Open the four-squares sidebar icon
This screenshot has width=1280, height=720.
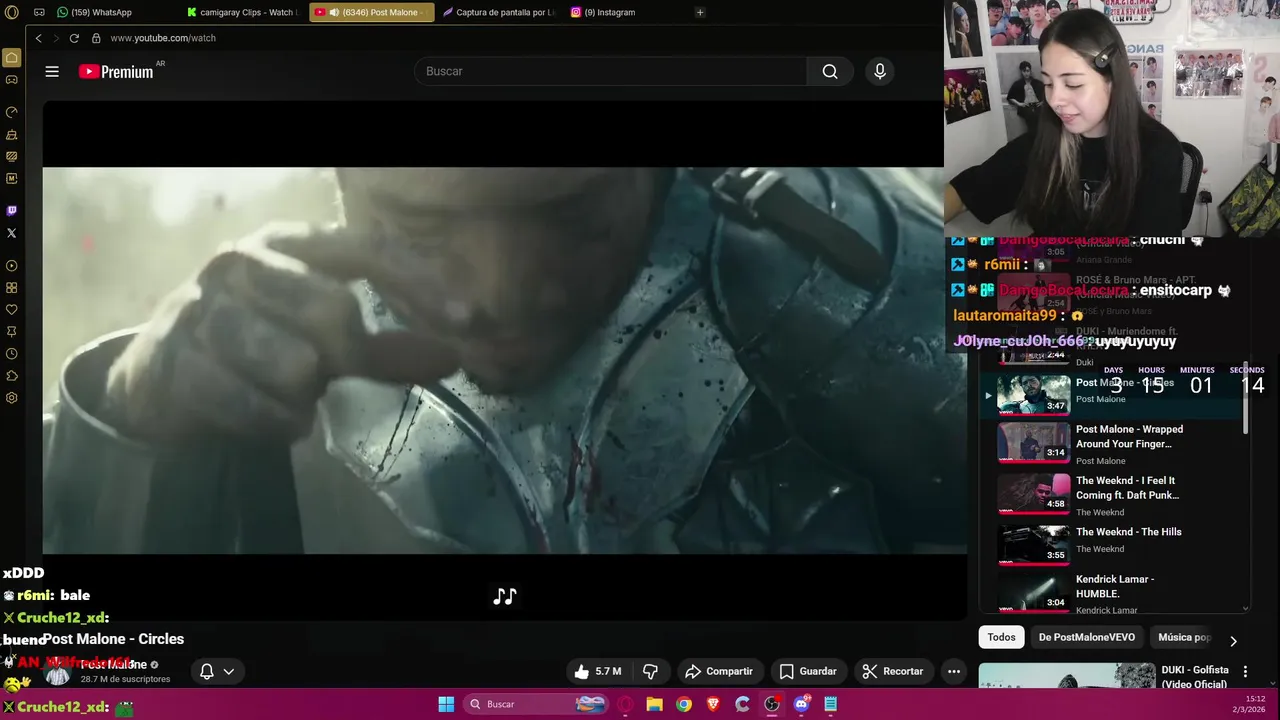pyautogui.click(x=12, y=288)
